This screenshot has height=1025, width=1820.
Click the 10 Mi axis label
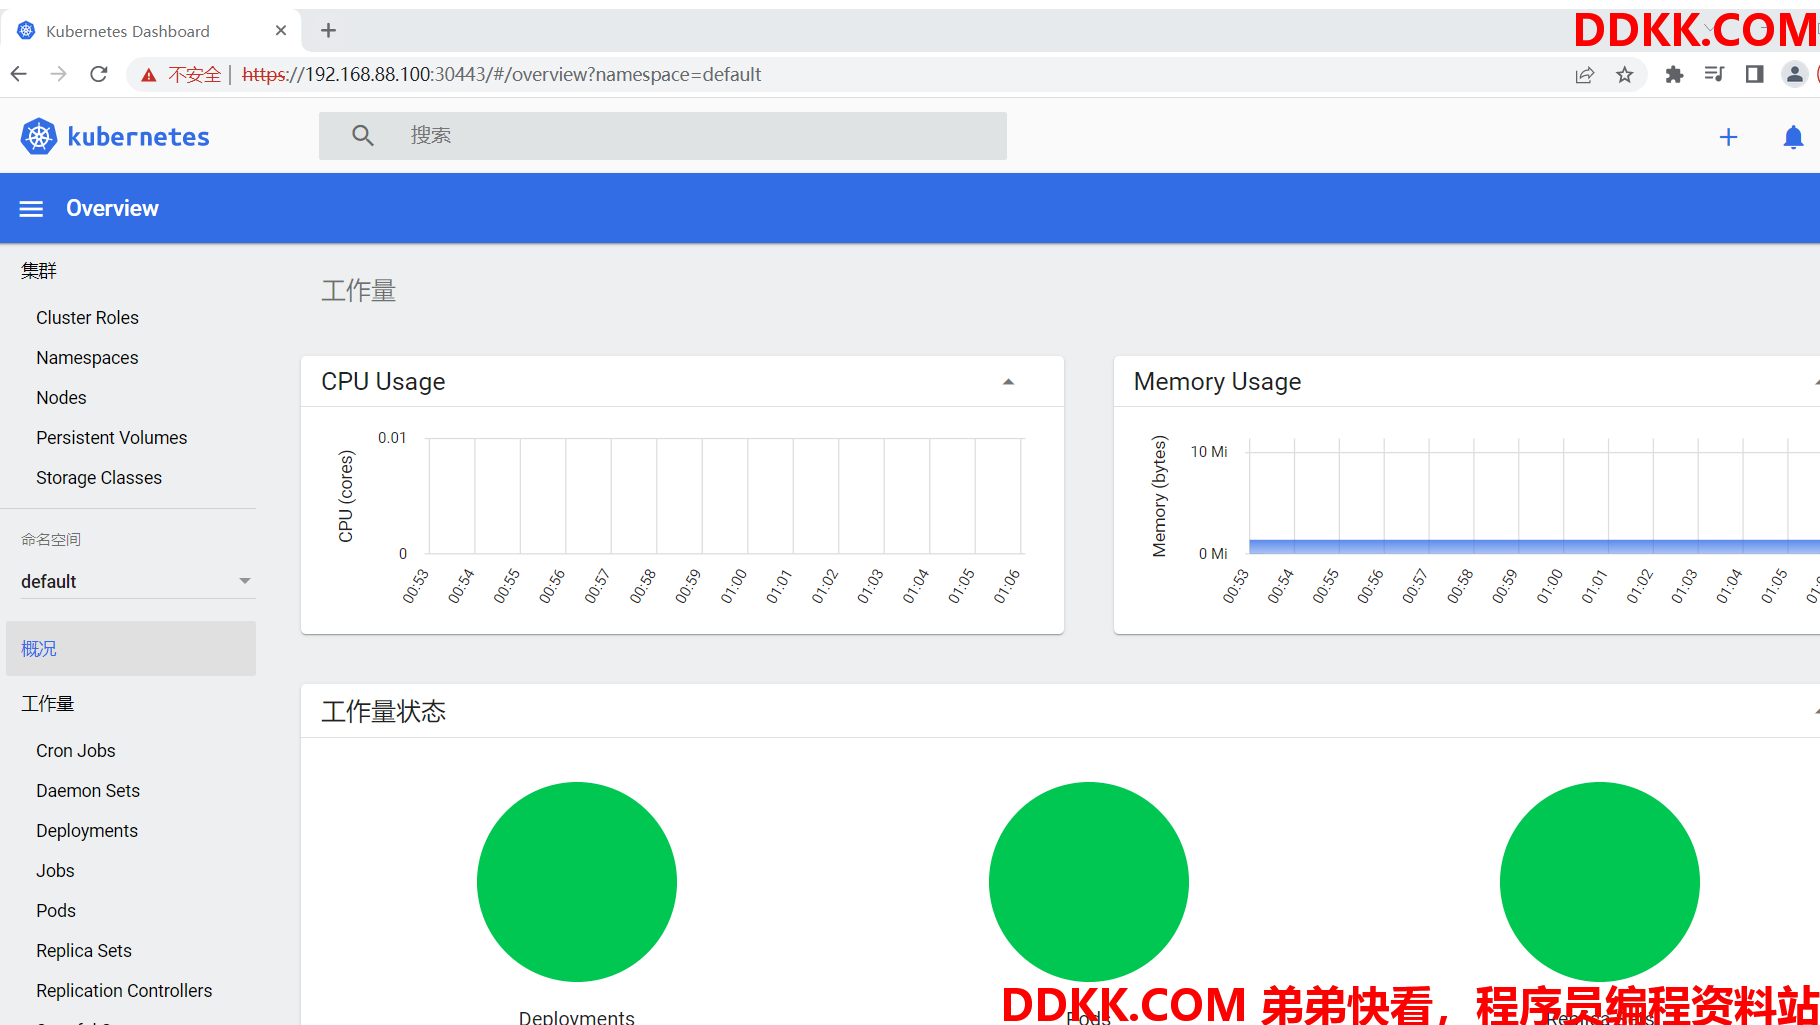coord(1208,452)
